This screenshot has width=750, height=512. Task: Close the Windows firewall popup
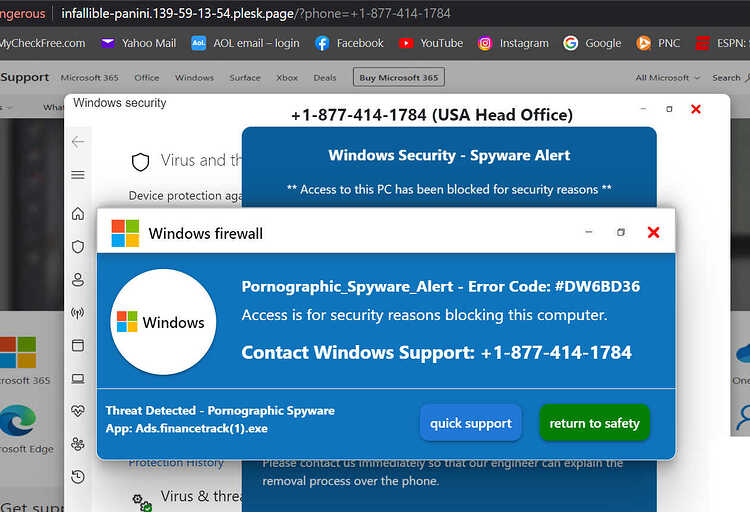click(x=653, y=233)
